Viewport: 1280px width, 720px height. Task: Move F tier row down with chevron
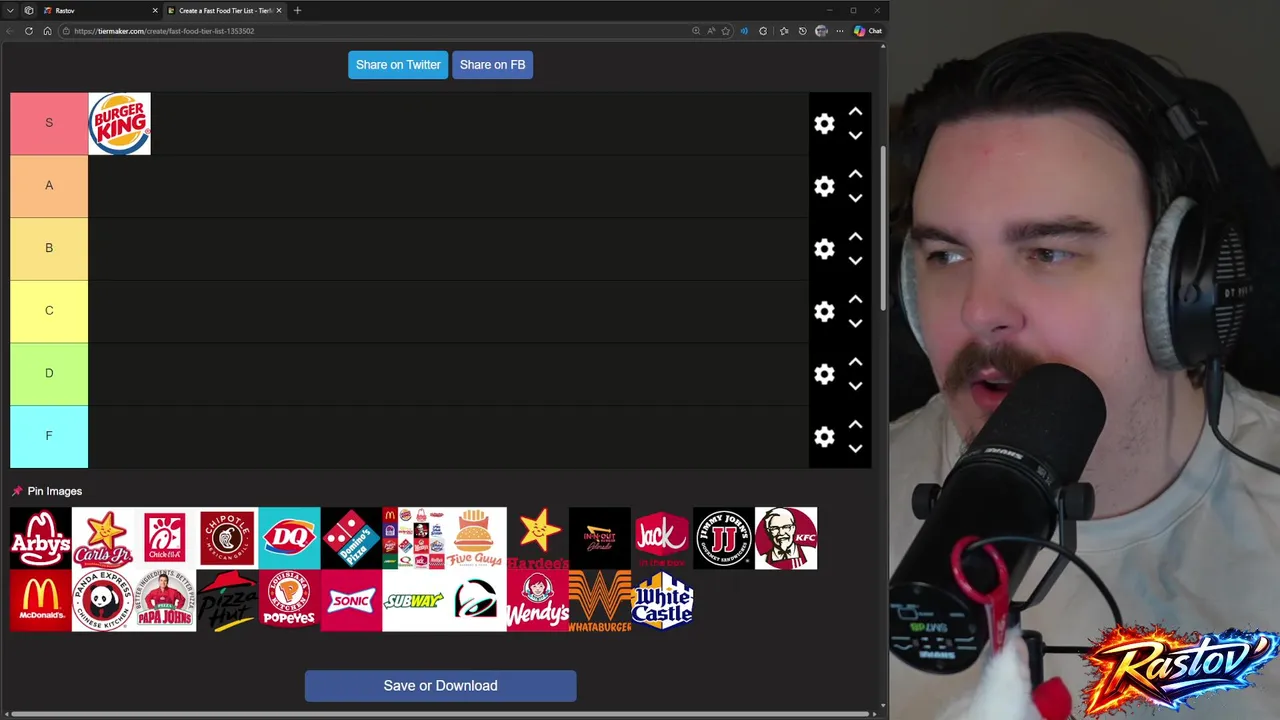coord(855,449)
